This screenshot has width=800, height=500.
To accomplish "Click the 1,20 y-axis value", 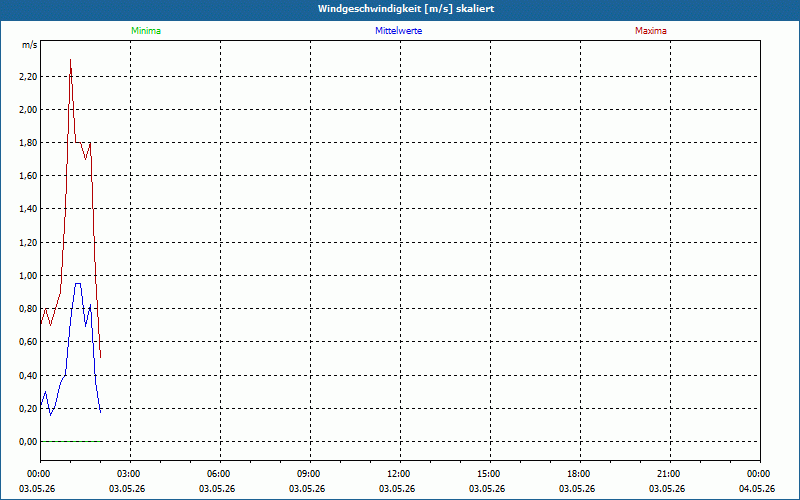I will tap(29, 243).
